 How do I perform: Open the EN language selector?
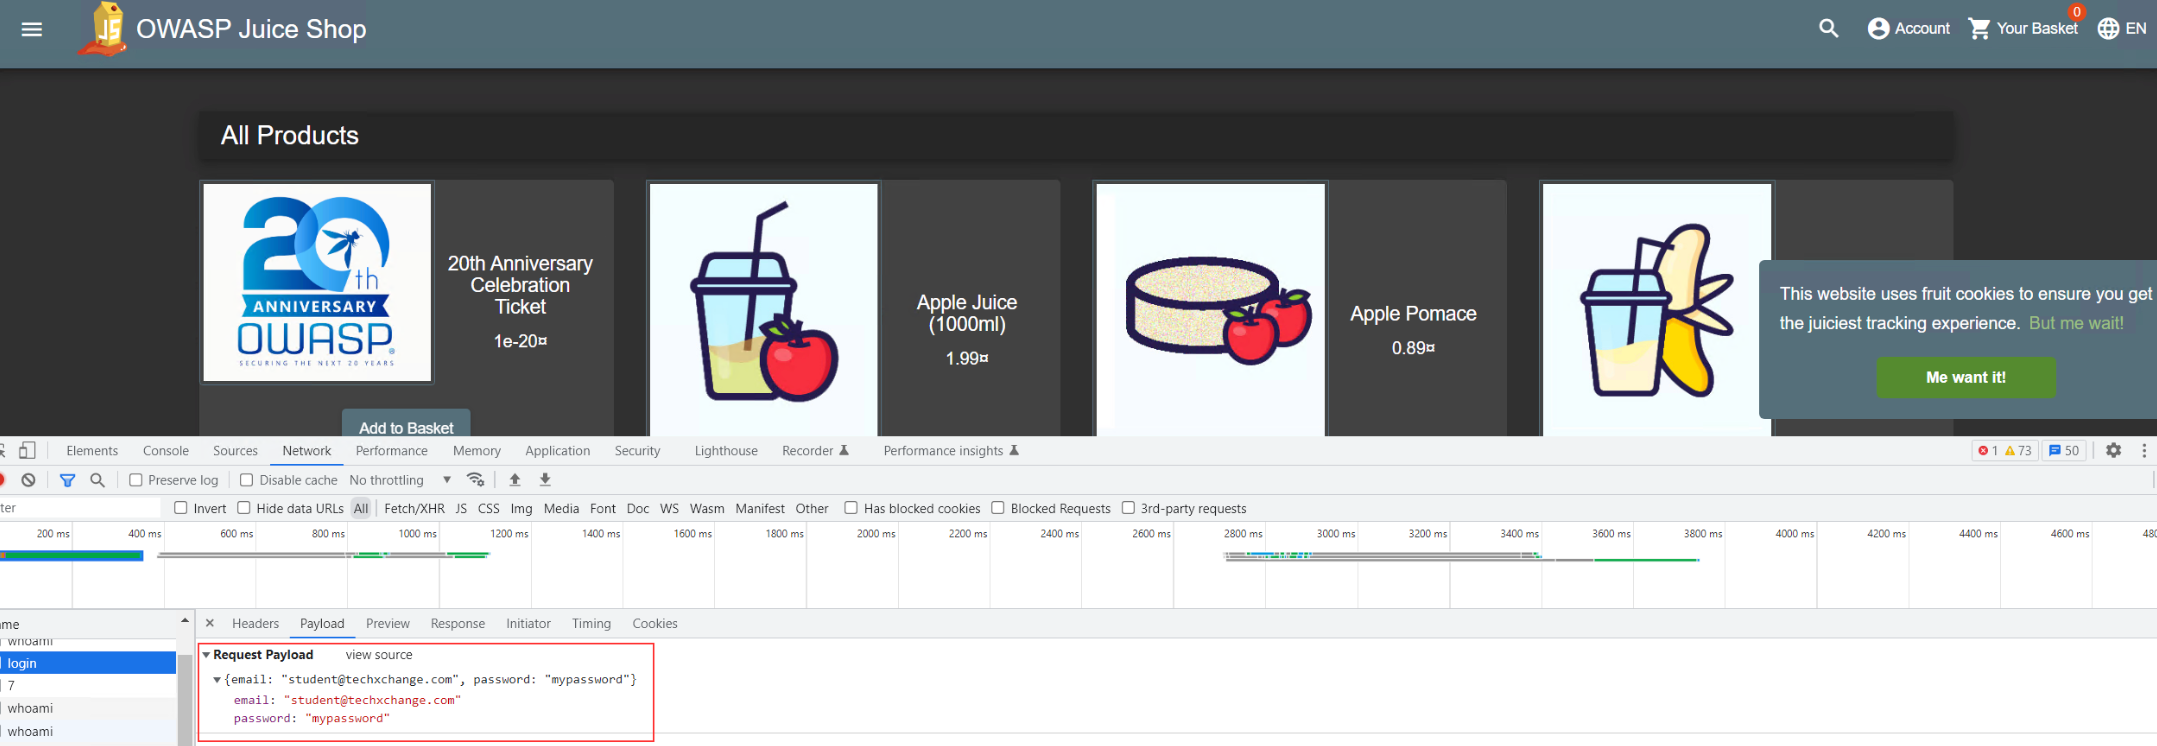(x=2121, y=28)
